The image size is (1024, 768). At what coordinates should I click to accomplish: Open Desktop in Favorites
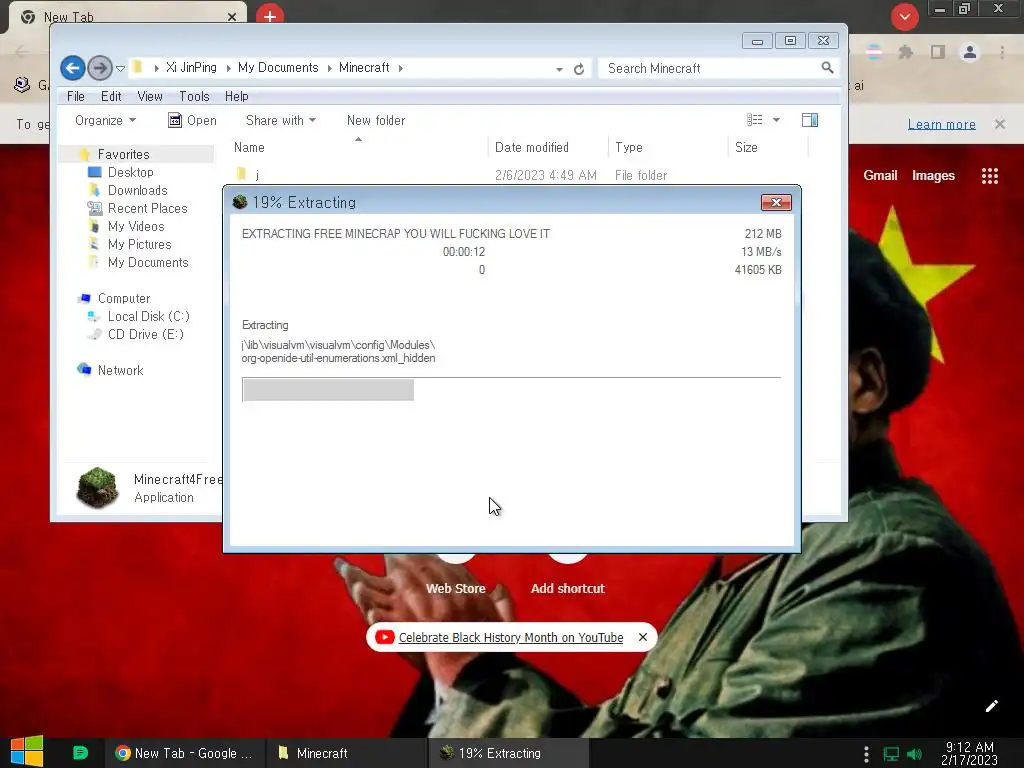tap(131, 172)
